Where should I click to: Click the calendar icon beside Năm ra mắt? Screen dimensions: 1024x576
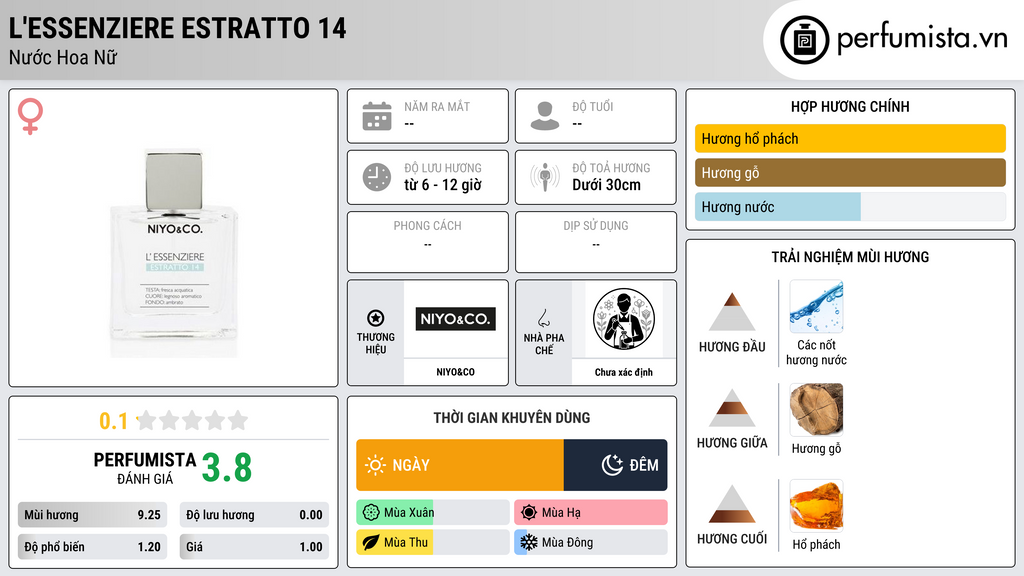(x=377, y=116)
